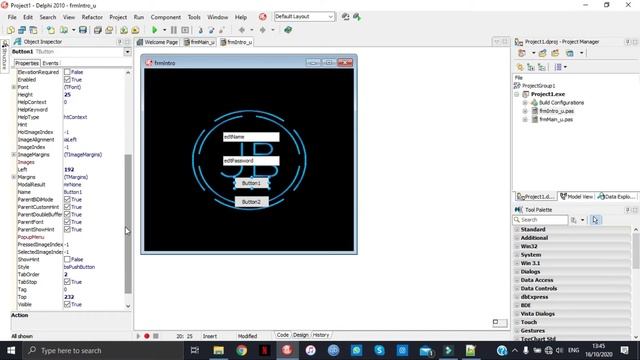Click the Save floppy disk icon
Viewport: 640px width, 360px height.
83,30
